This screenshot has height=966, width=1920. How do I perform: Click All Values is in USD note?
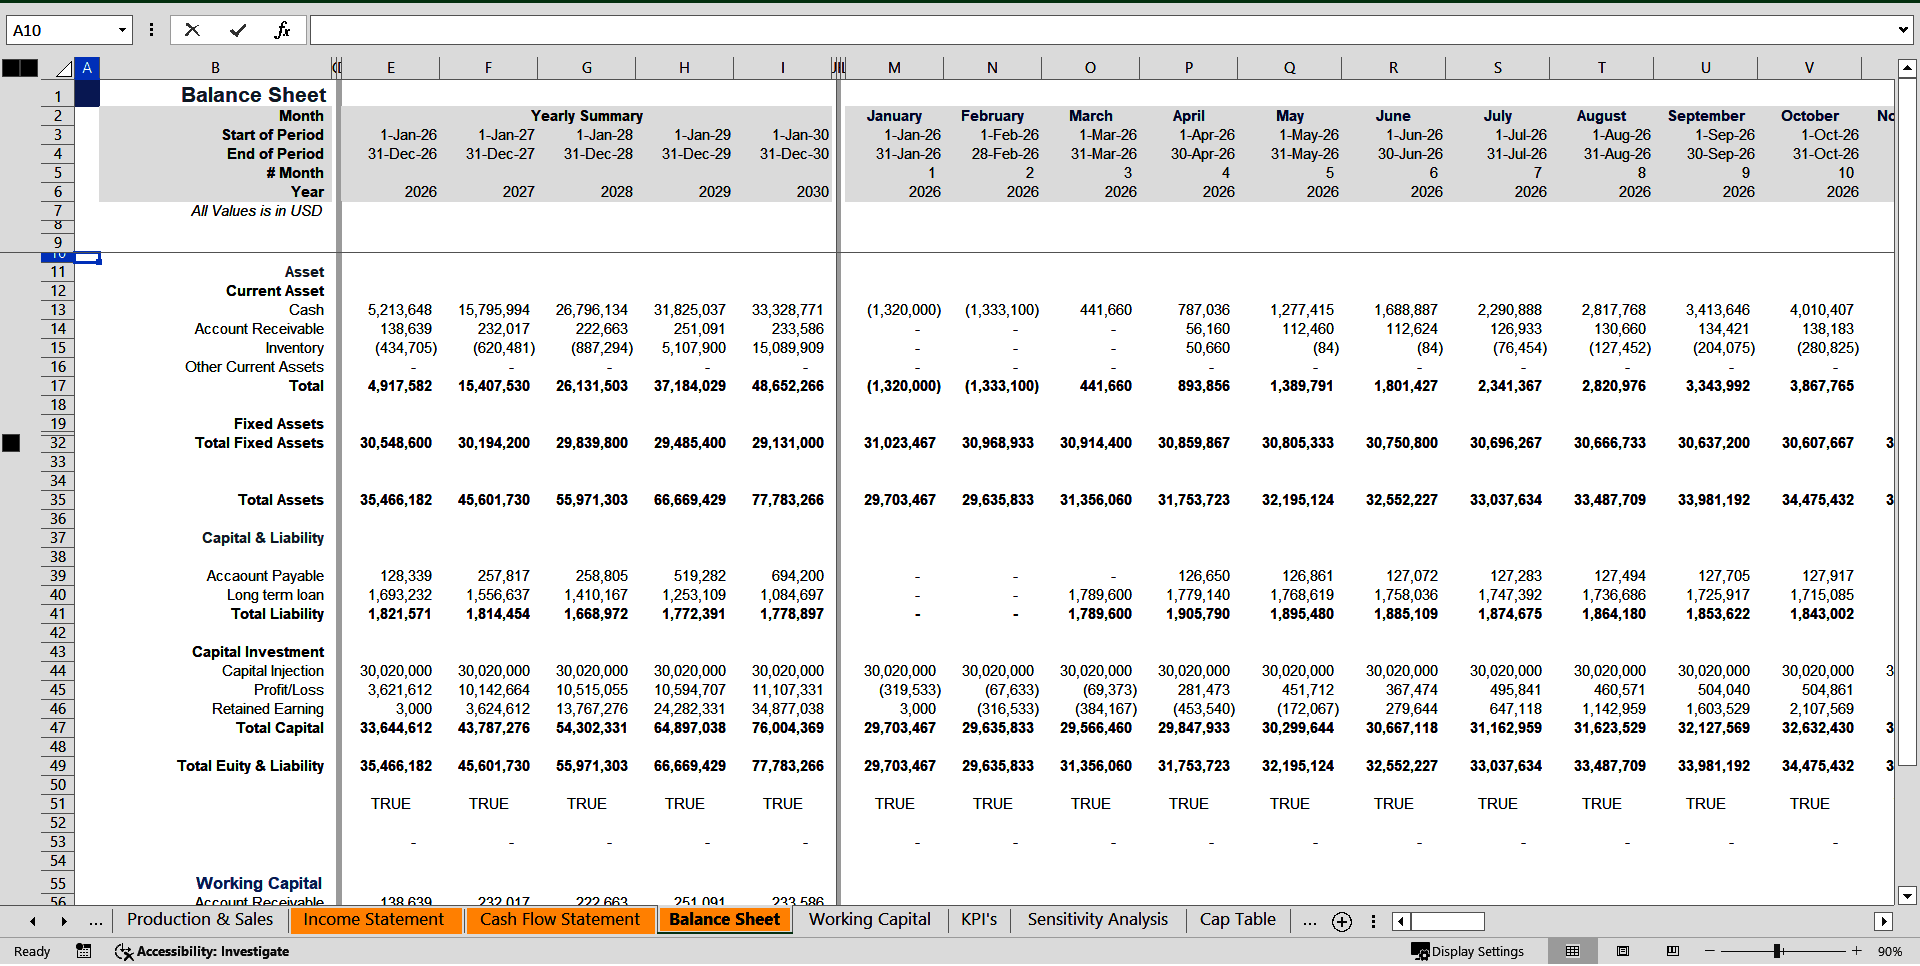click(x=257, y=211)
